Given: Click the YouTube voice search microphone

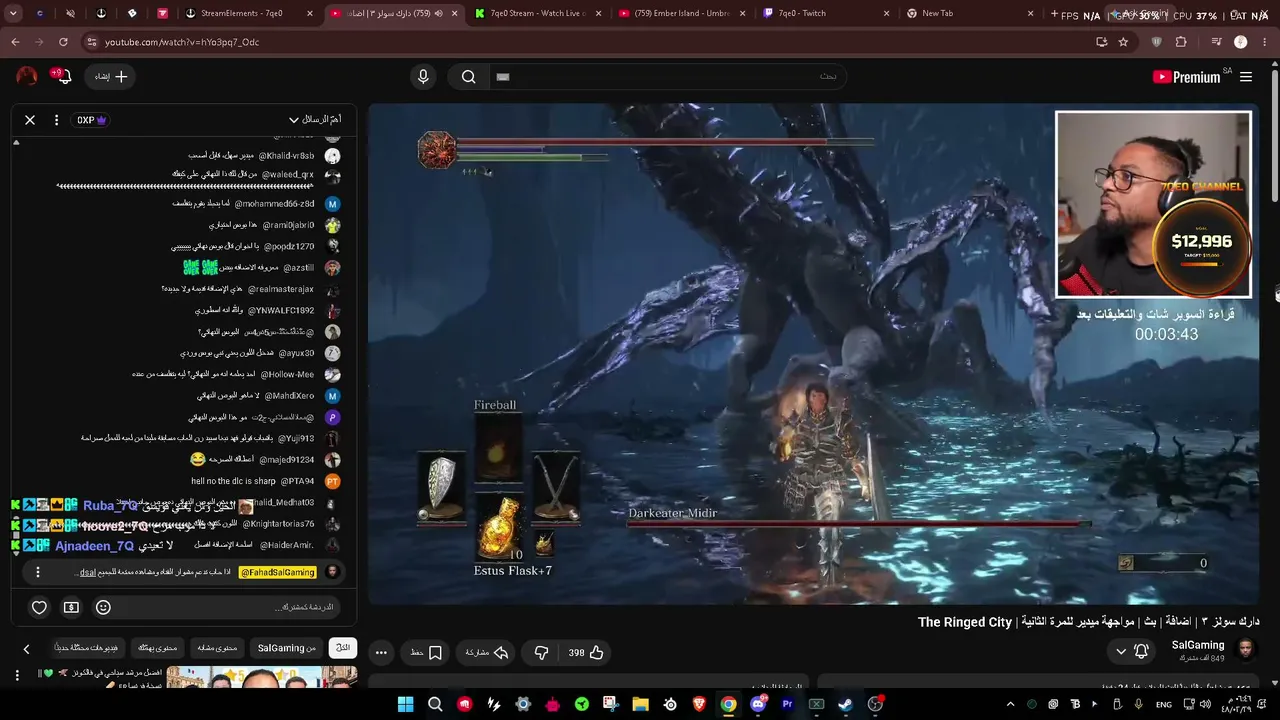Looking at the screenshot, I should pos(423,77).
